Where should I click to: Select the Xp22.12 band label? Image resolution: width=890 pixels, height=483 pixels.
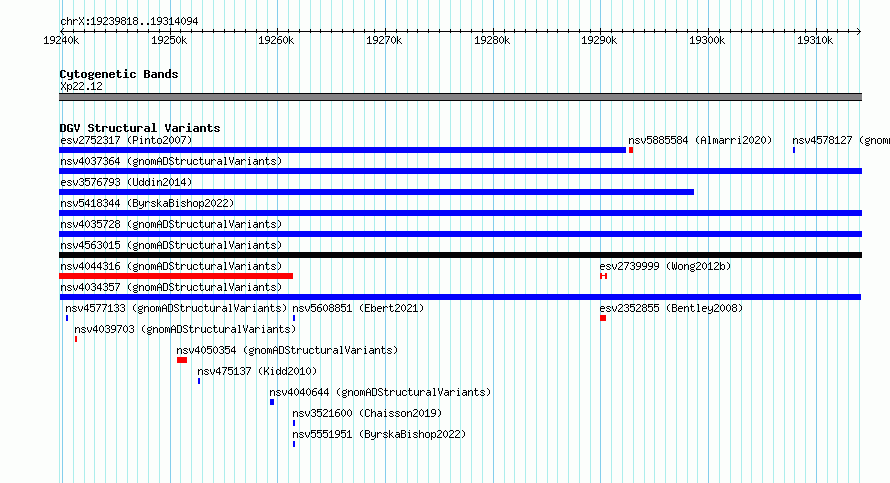tap(81, 86)
